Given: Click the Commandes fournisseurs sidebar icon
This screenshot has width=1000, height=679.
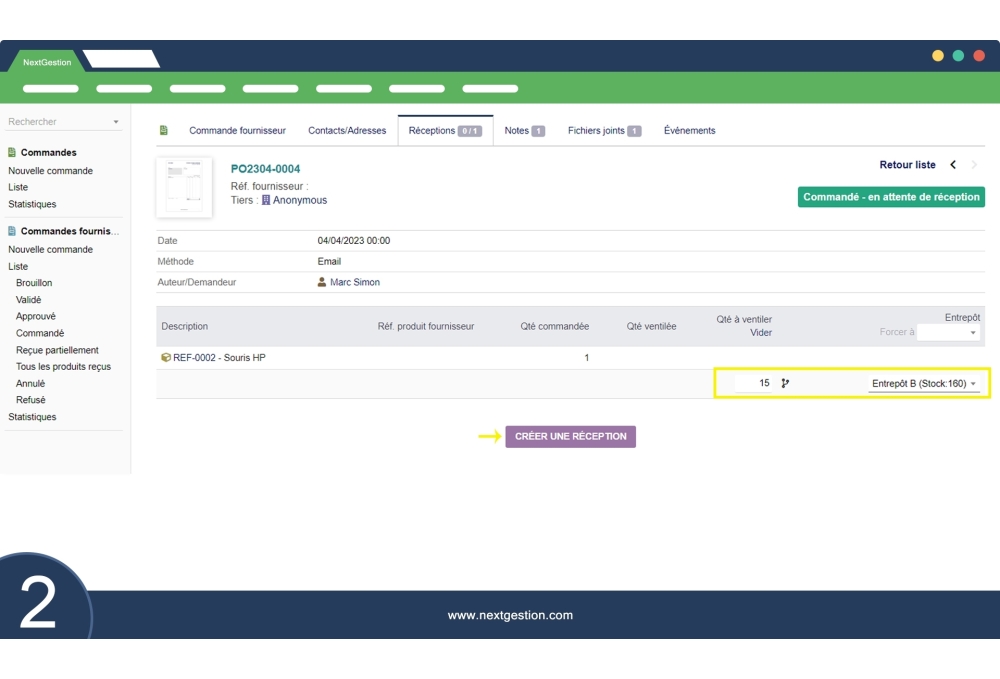Looking at the screenshot, I should click(x=12, y=231).
